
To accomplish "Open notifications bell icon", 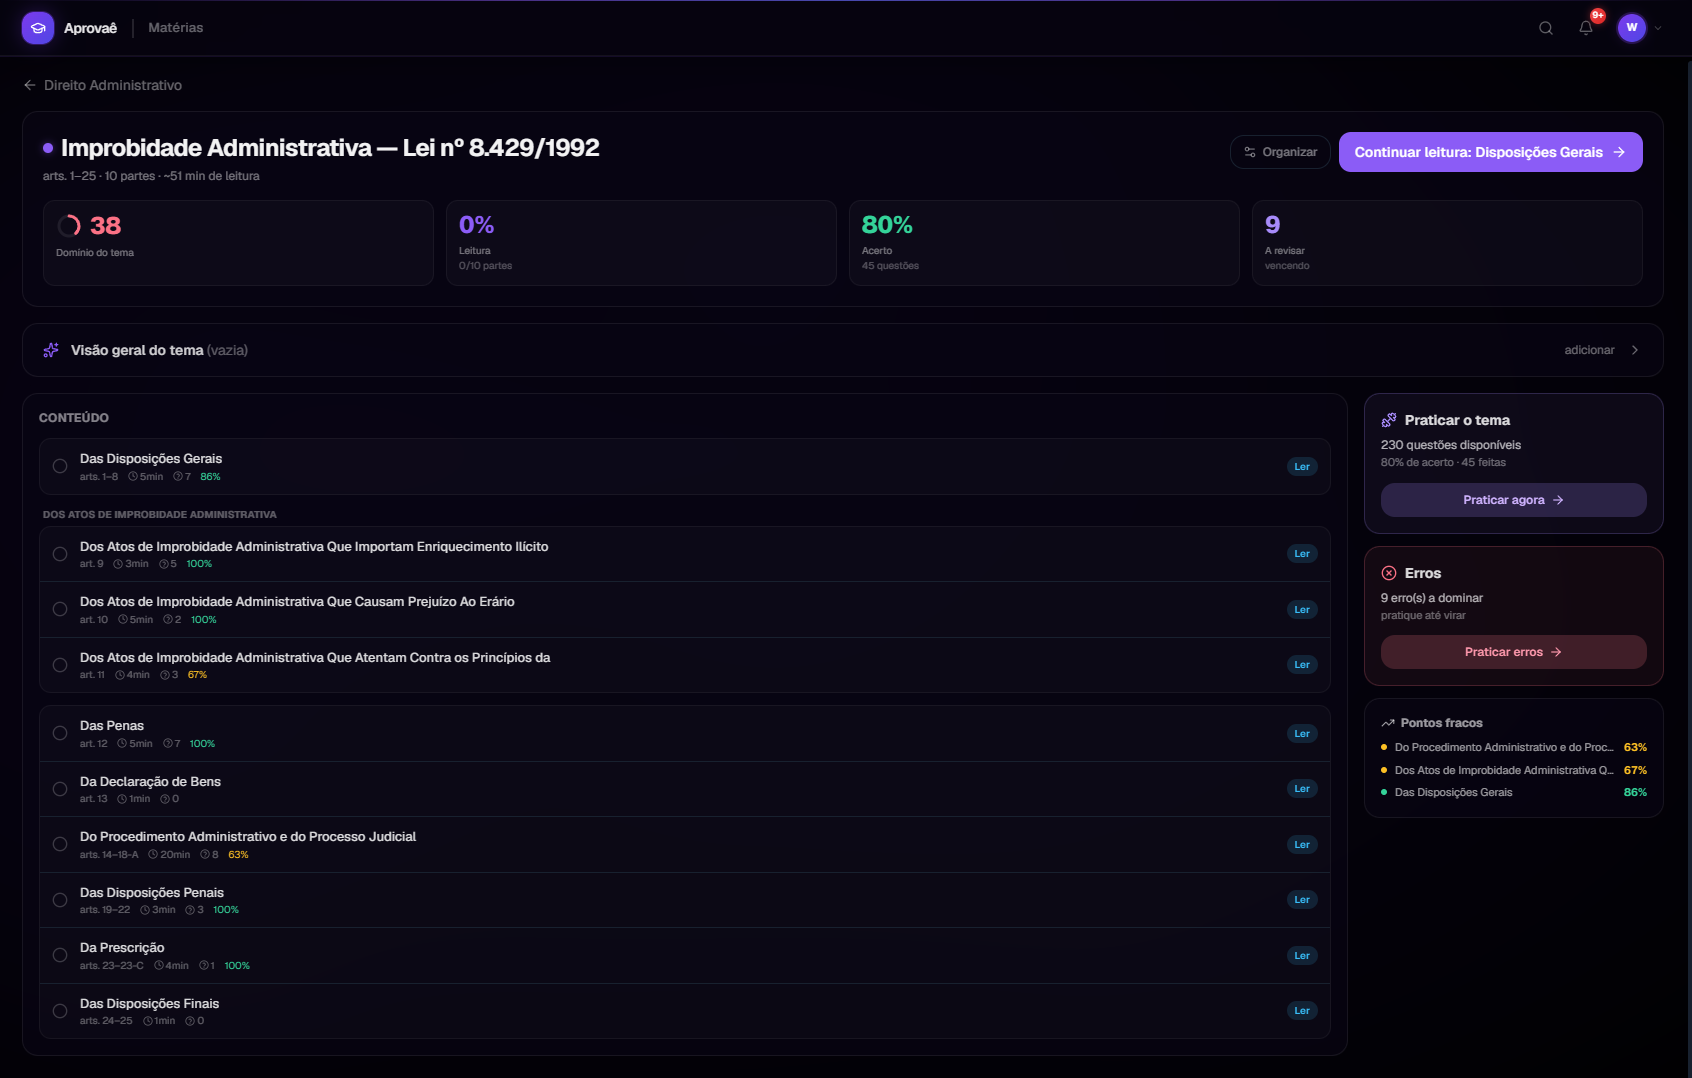I will pyautogui.click(x=1586, y=28).
